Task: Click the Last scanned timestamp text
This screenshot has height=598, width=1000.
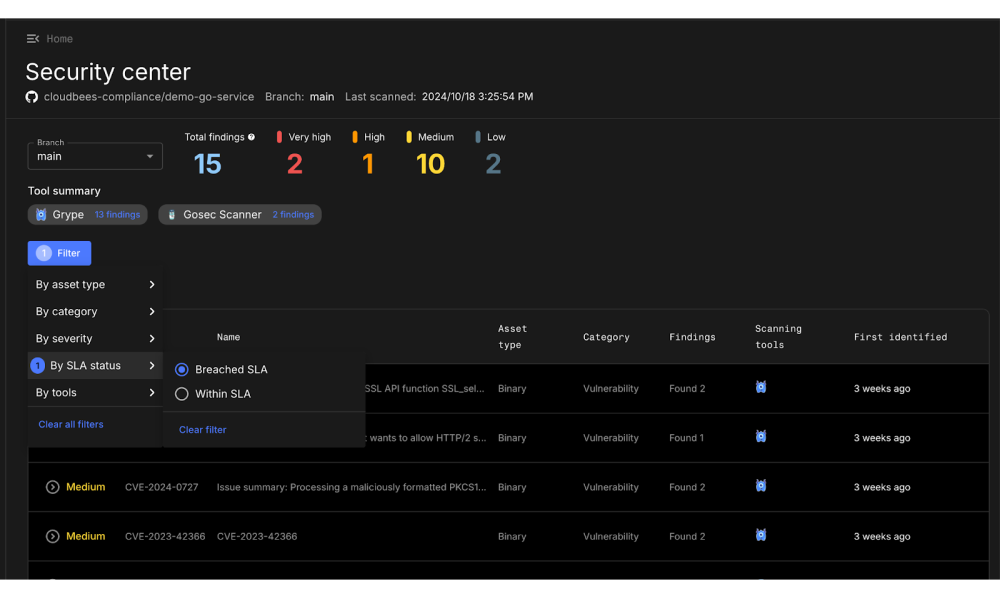Action: point(477,97)
